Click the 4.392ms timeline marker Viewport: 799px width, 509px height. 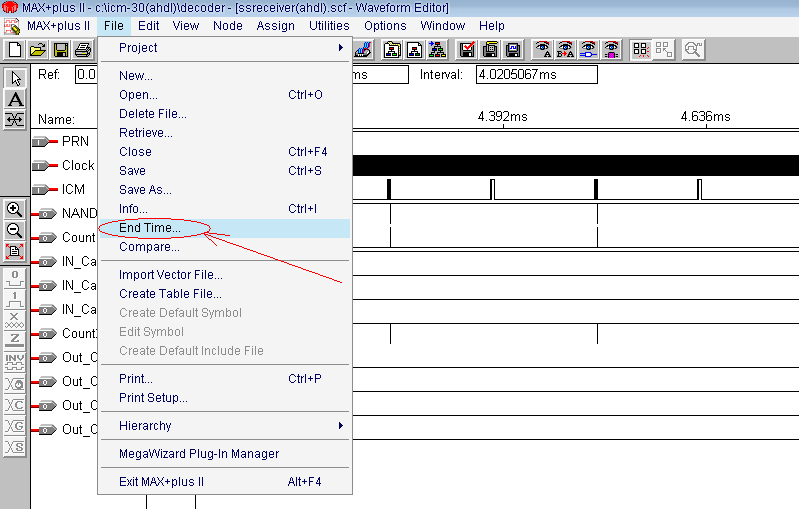click(502, 117)
